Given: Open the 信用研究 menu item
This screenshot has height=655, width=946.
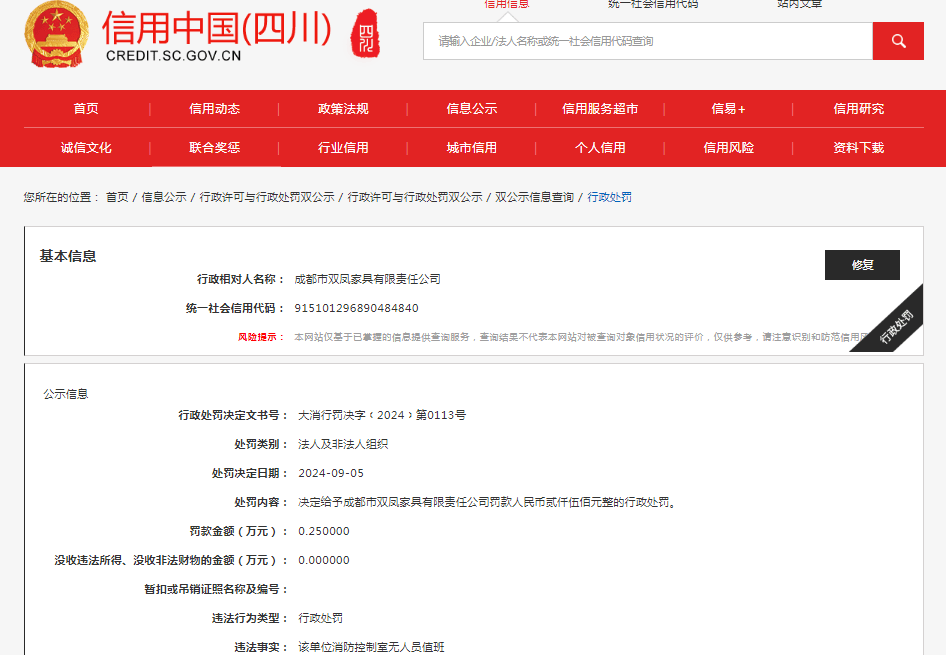Looking at the screenshot, I should [859, 109].
